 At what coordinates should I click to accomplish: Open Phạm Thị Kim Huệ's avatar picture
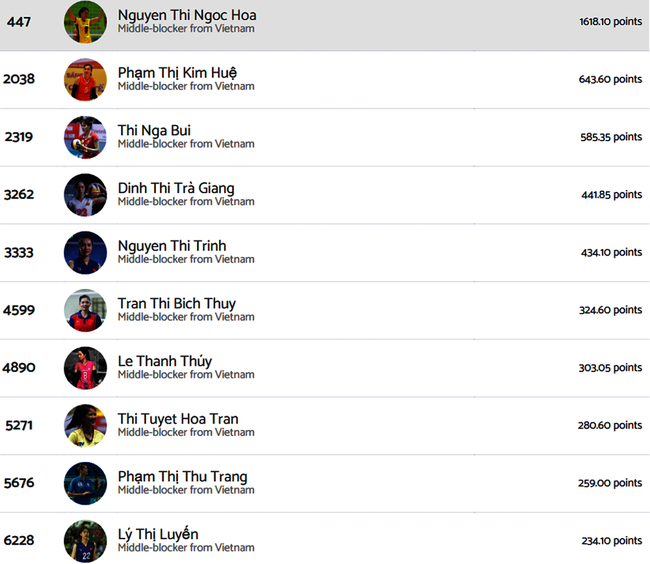(85, 80)
